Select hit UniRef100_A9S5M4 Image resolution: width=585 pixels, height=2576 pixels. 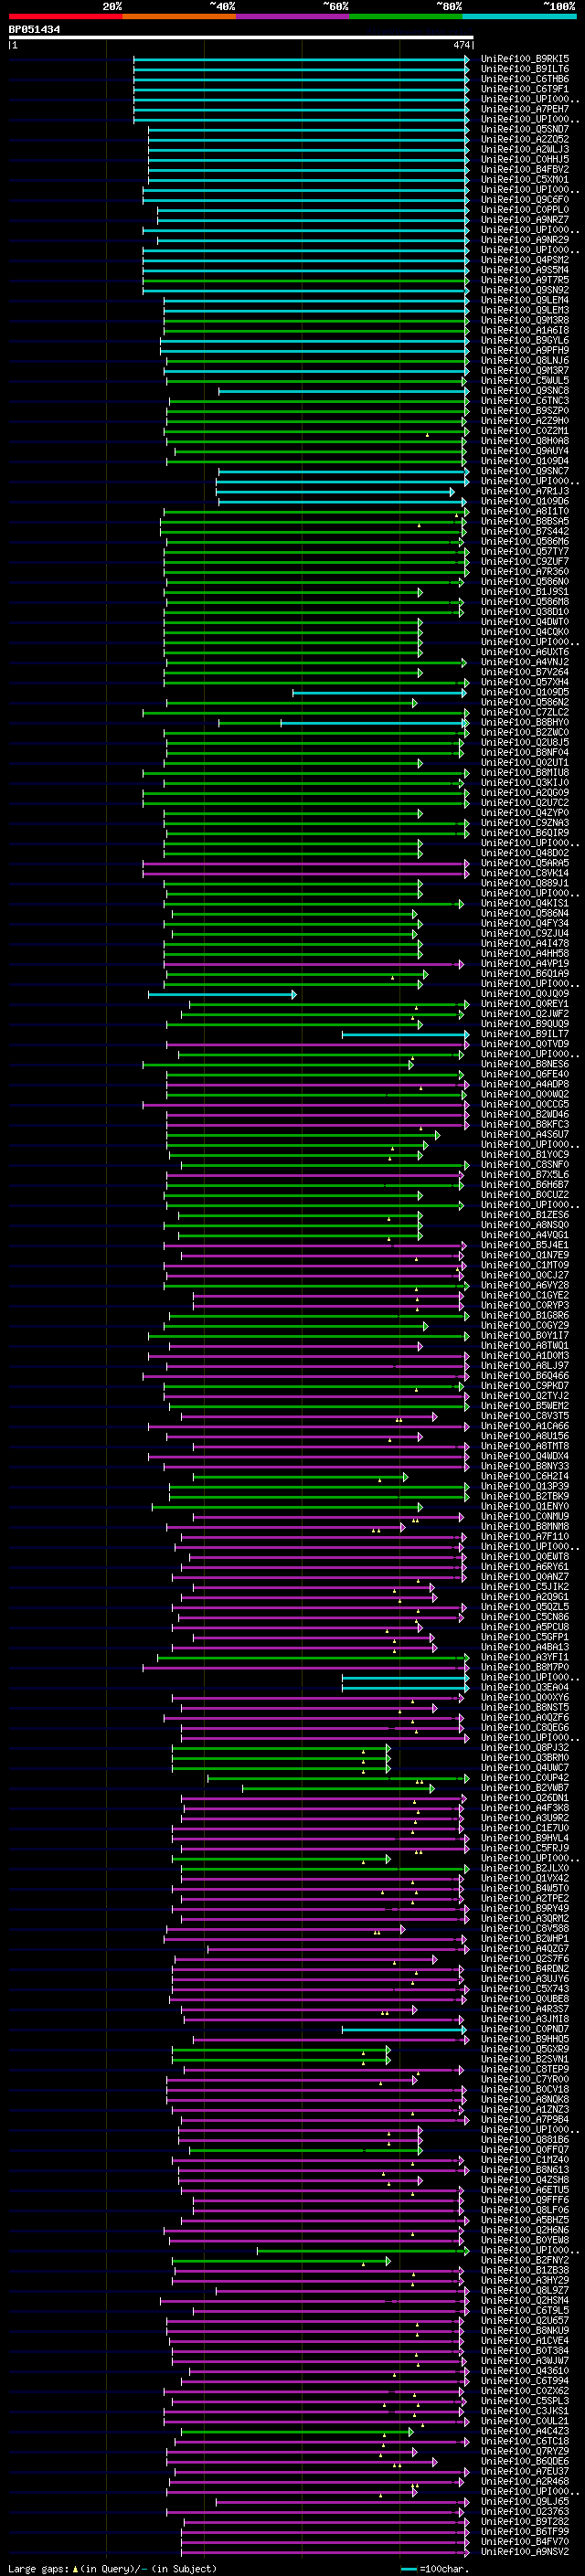(525, 270)
